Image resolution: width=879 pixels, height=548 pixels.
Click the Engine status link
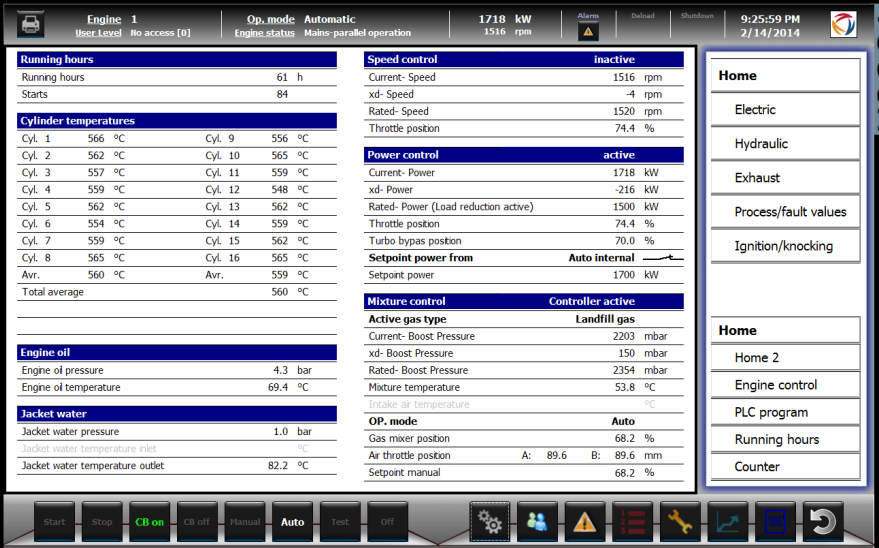pos(265,33)
